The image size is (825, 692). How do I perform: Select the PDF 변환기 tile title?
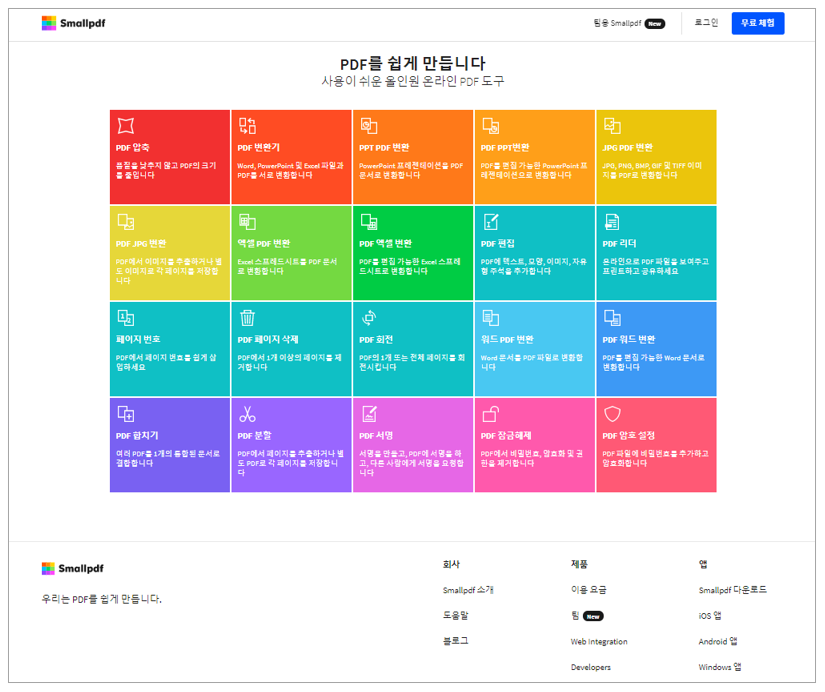pyautogui.click(x=258, y=148)
